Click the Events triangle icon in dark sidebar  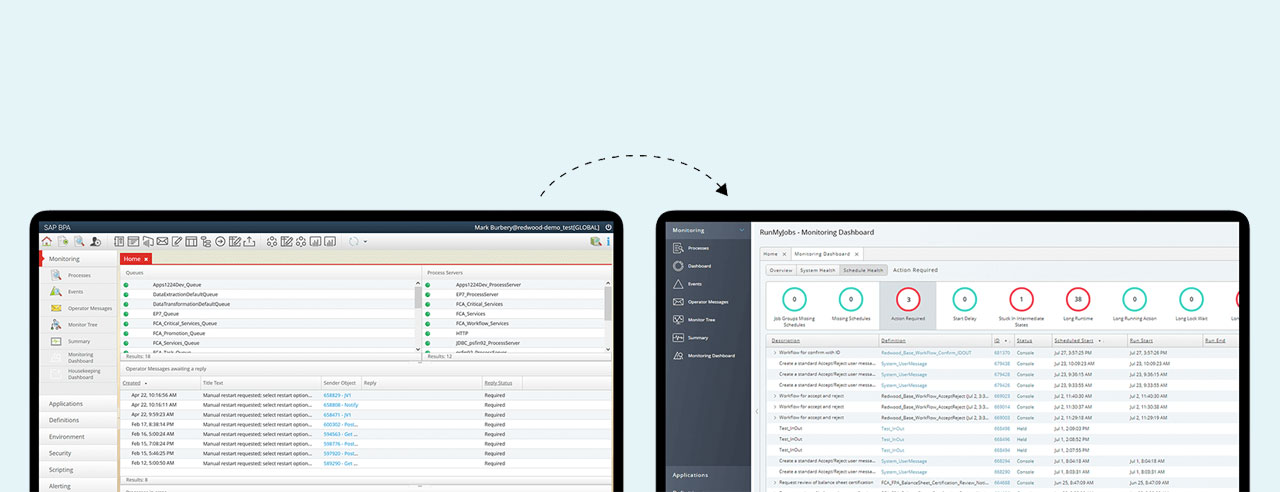pyautogui.click(x=679, y=284)
